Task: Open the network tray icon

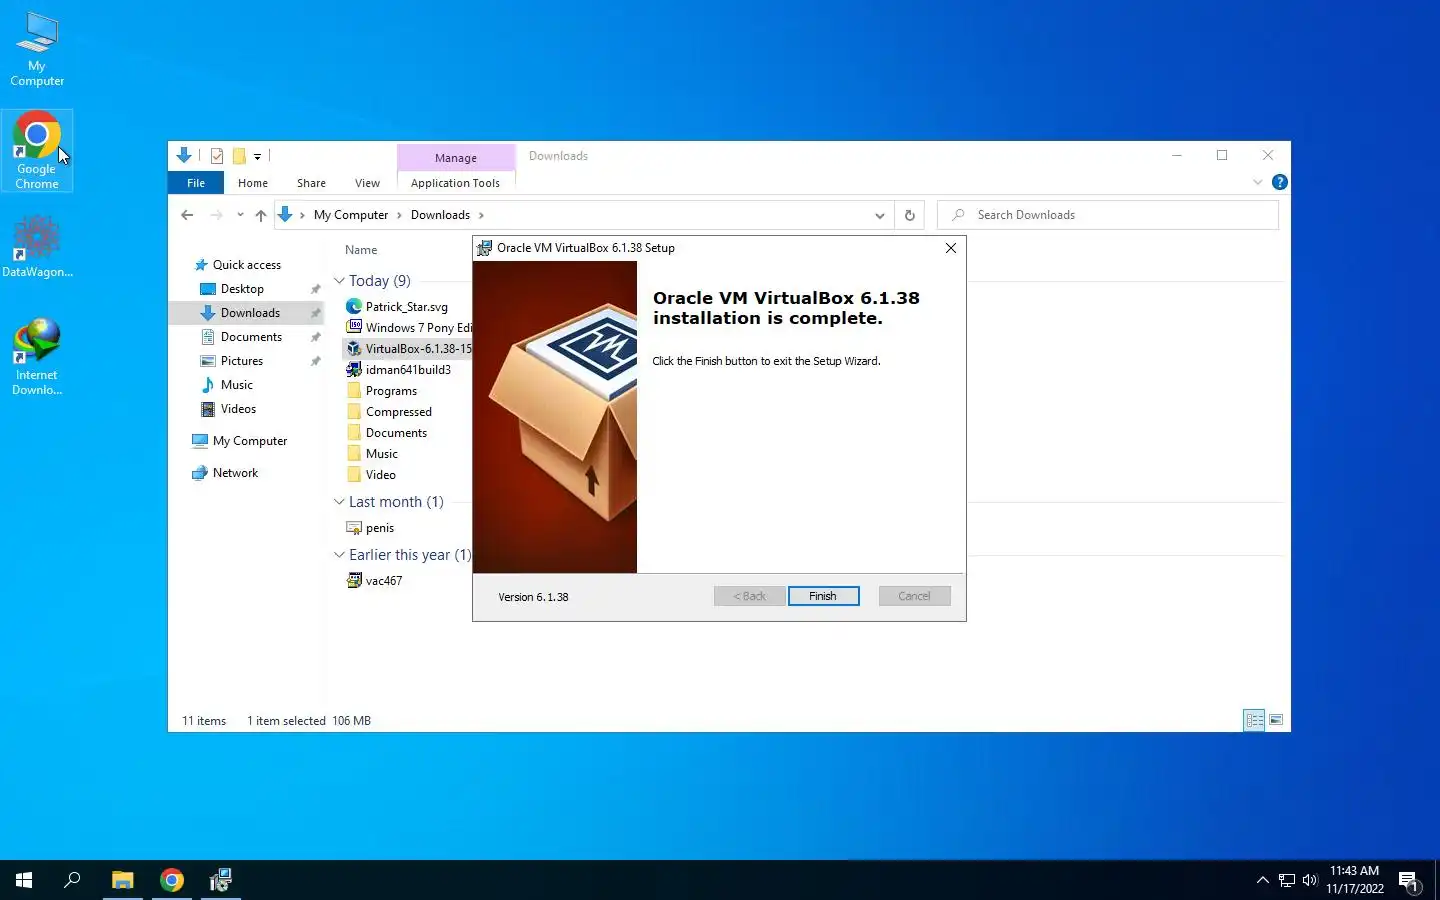Action: click(1287, 880)
